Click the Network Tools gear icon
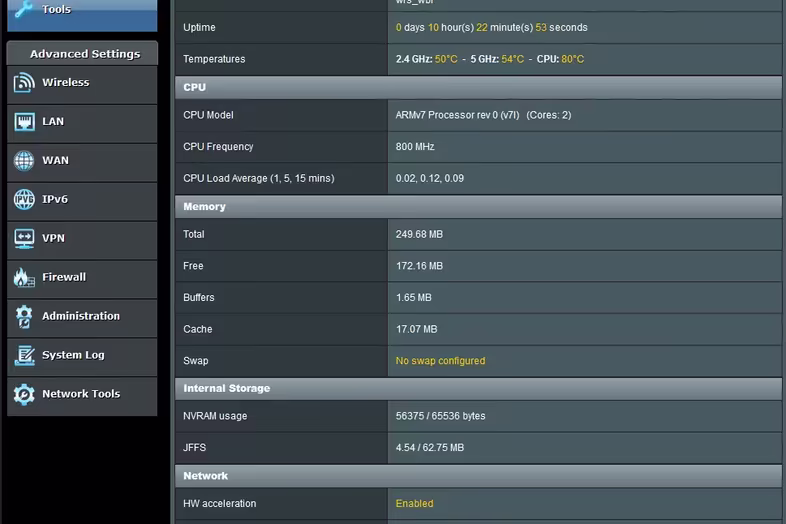Viewport: 786px width, 524px height. point(24,394)
